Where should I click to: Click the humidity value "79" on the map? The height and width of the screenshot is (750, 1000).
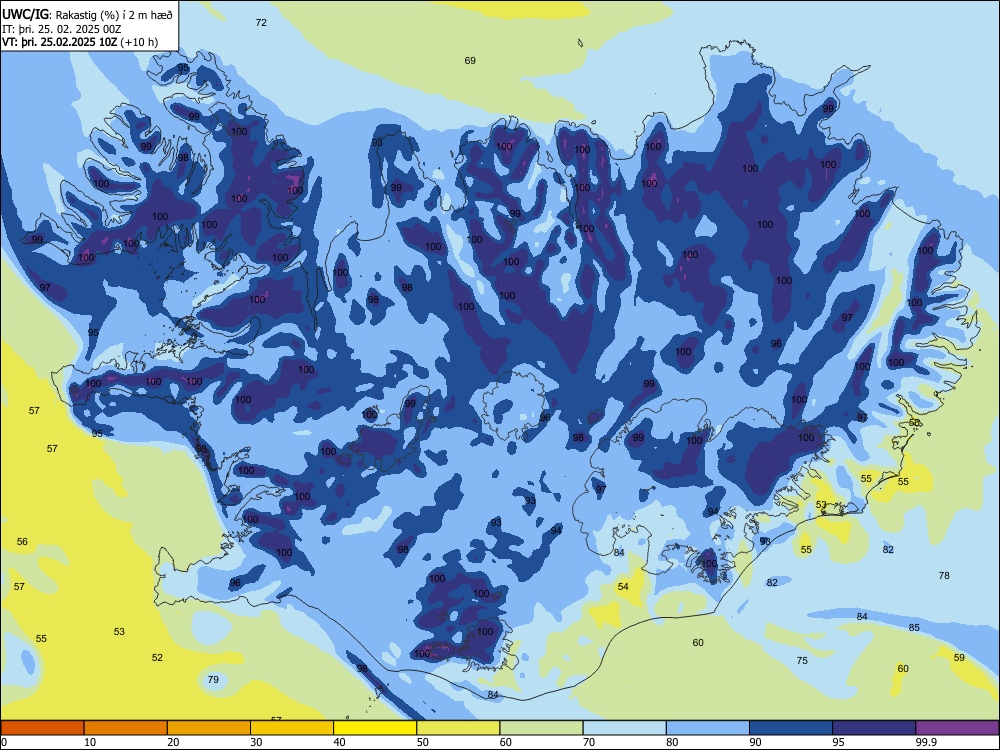(213, 679)
